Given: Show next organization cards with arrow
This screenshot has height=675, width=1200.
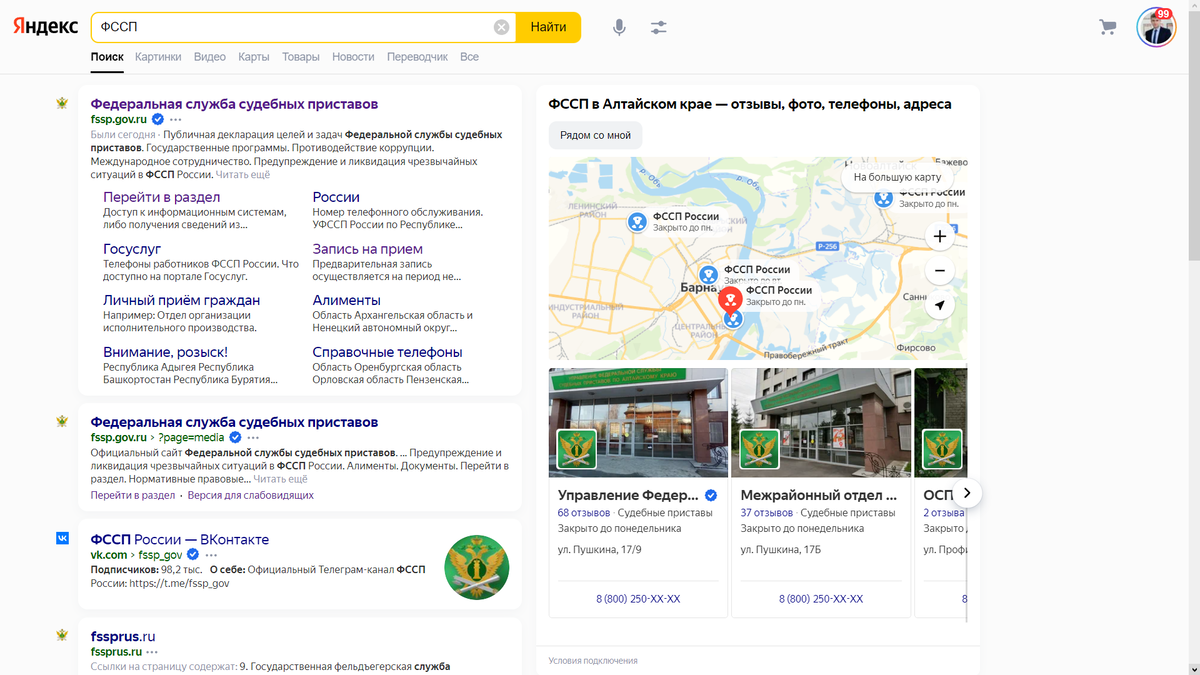Looking at the screenshot, I should click(x=967, y=493).
